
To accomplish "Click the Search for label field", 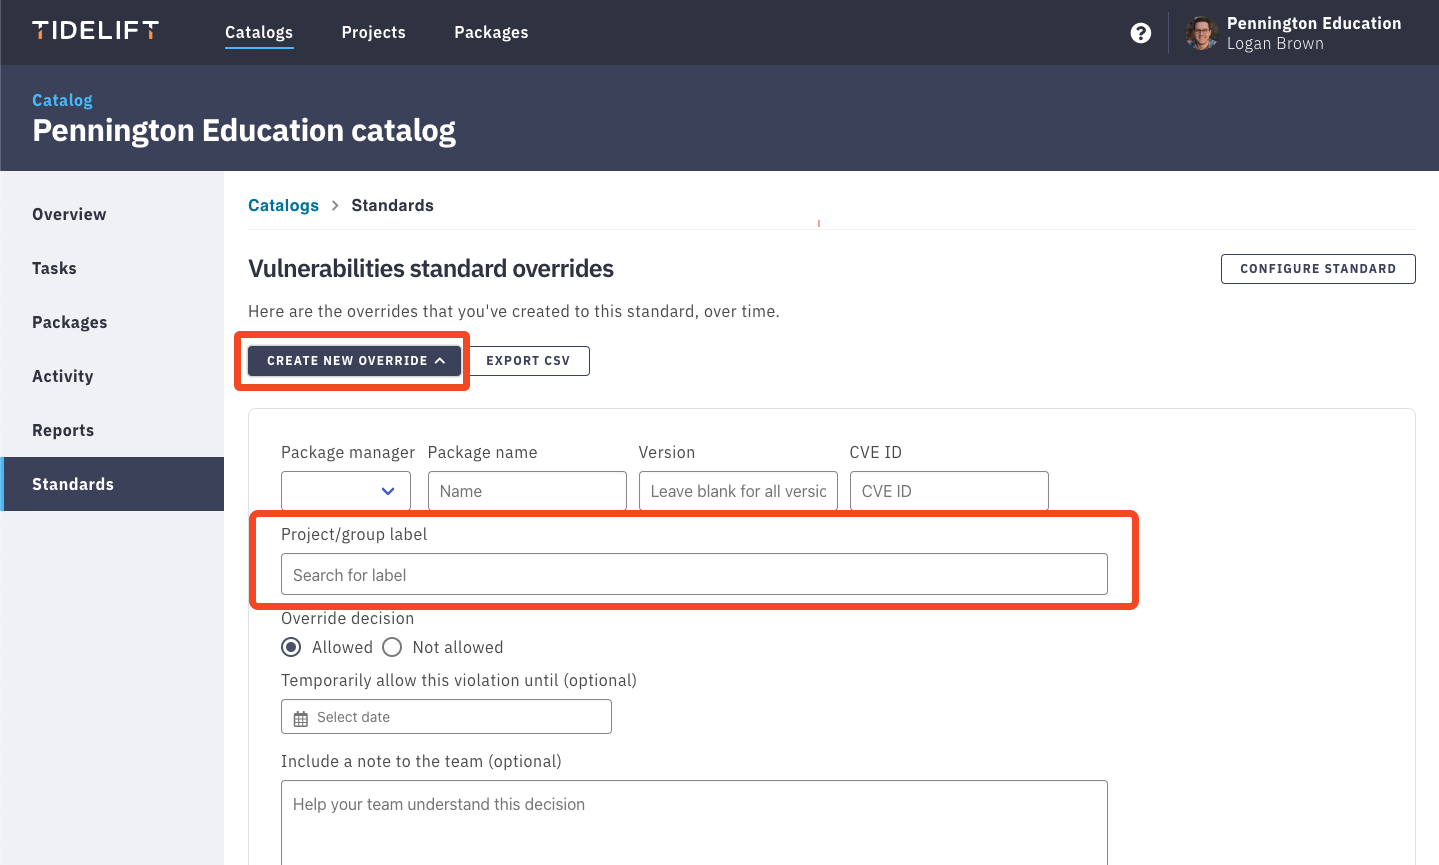I will 694,574.
